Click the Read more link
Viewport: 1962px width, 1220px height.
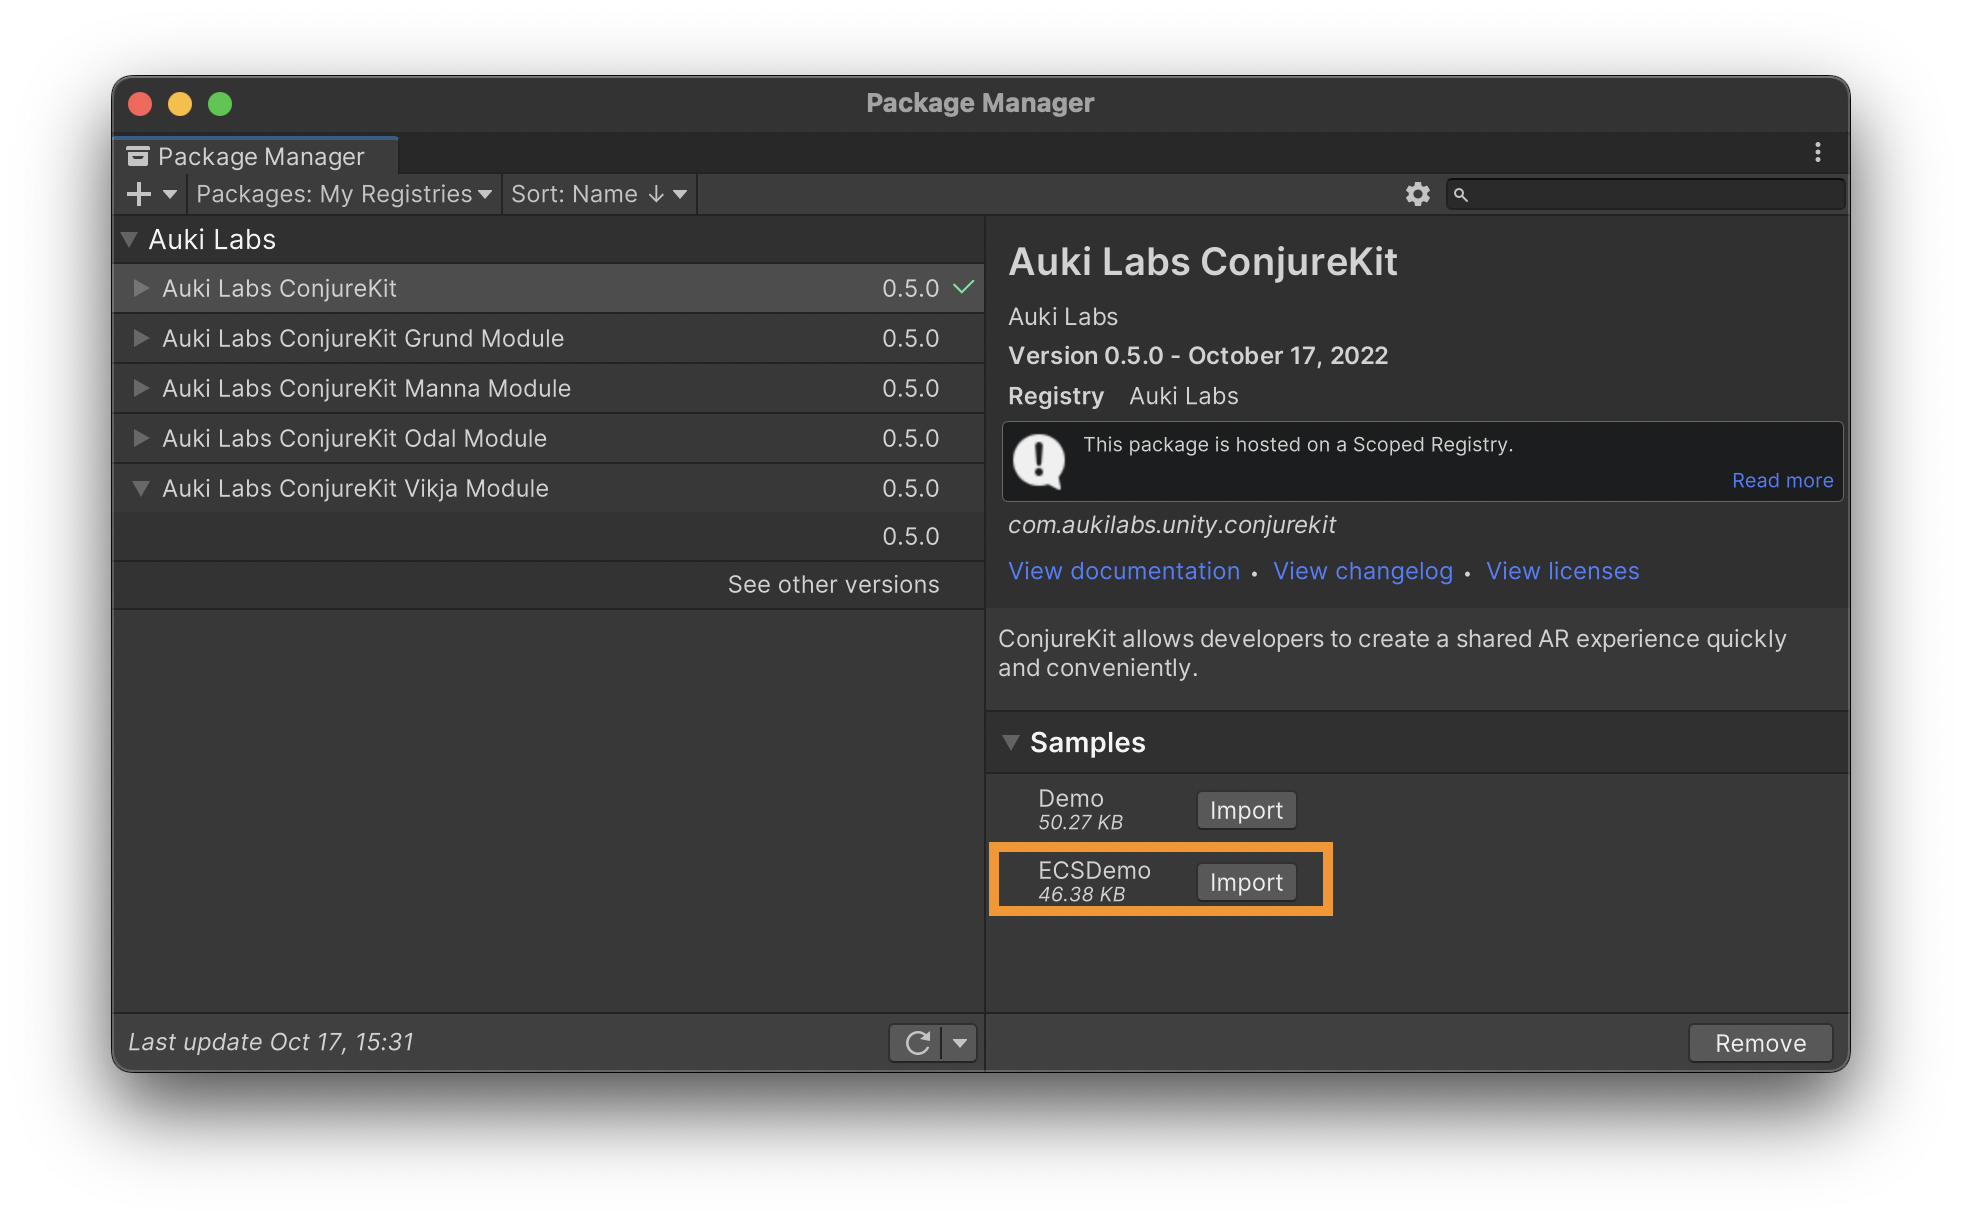[x=1782, y=480]
